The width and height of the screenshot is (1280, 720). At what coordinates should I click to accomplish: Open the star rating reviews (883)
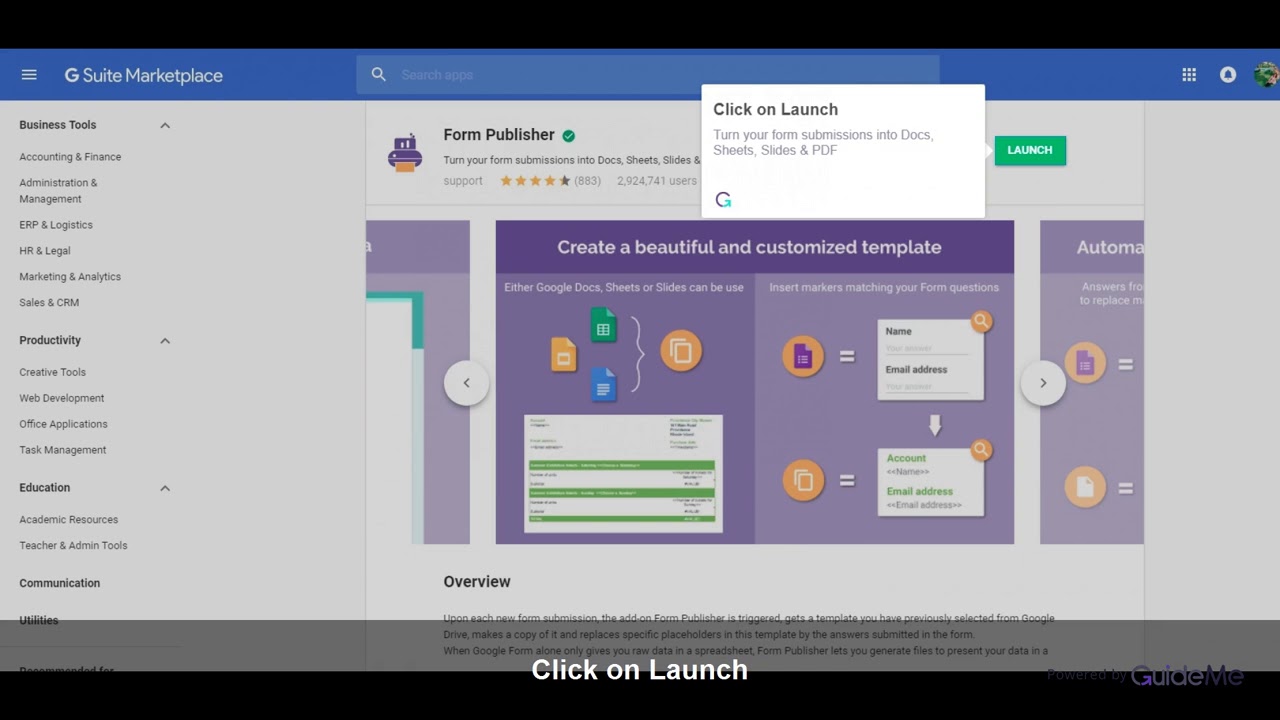(x=550, y=181)
